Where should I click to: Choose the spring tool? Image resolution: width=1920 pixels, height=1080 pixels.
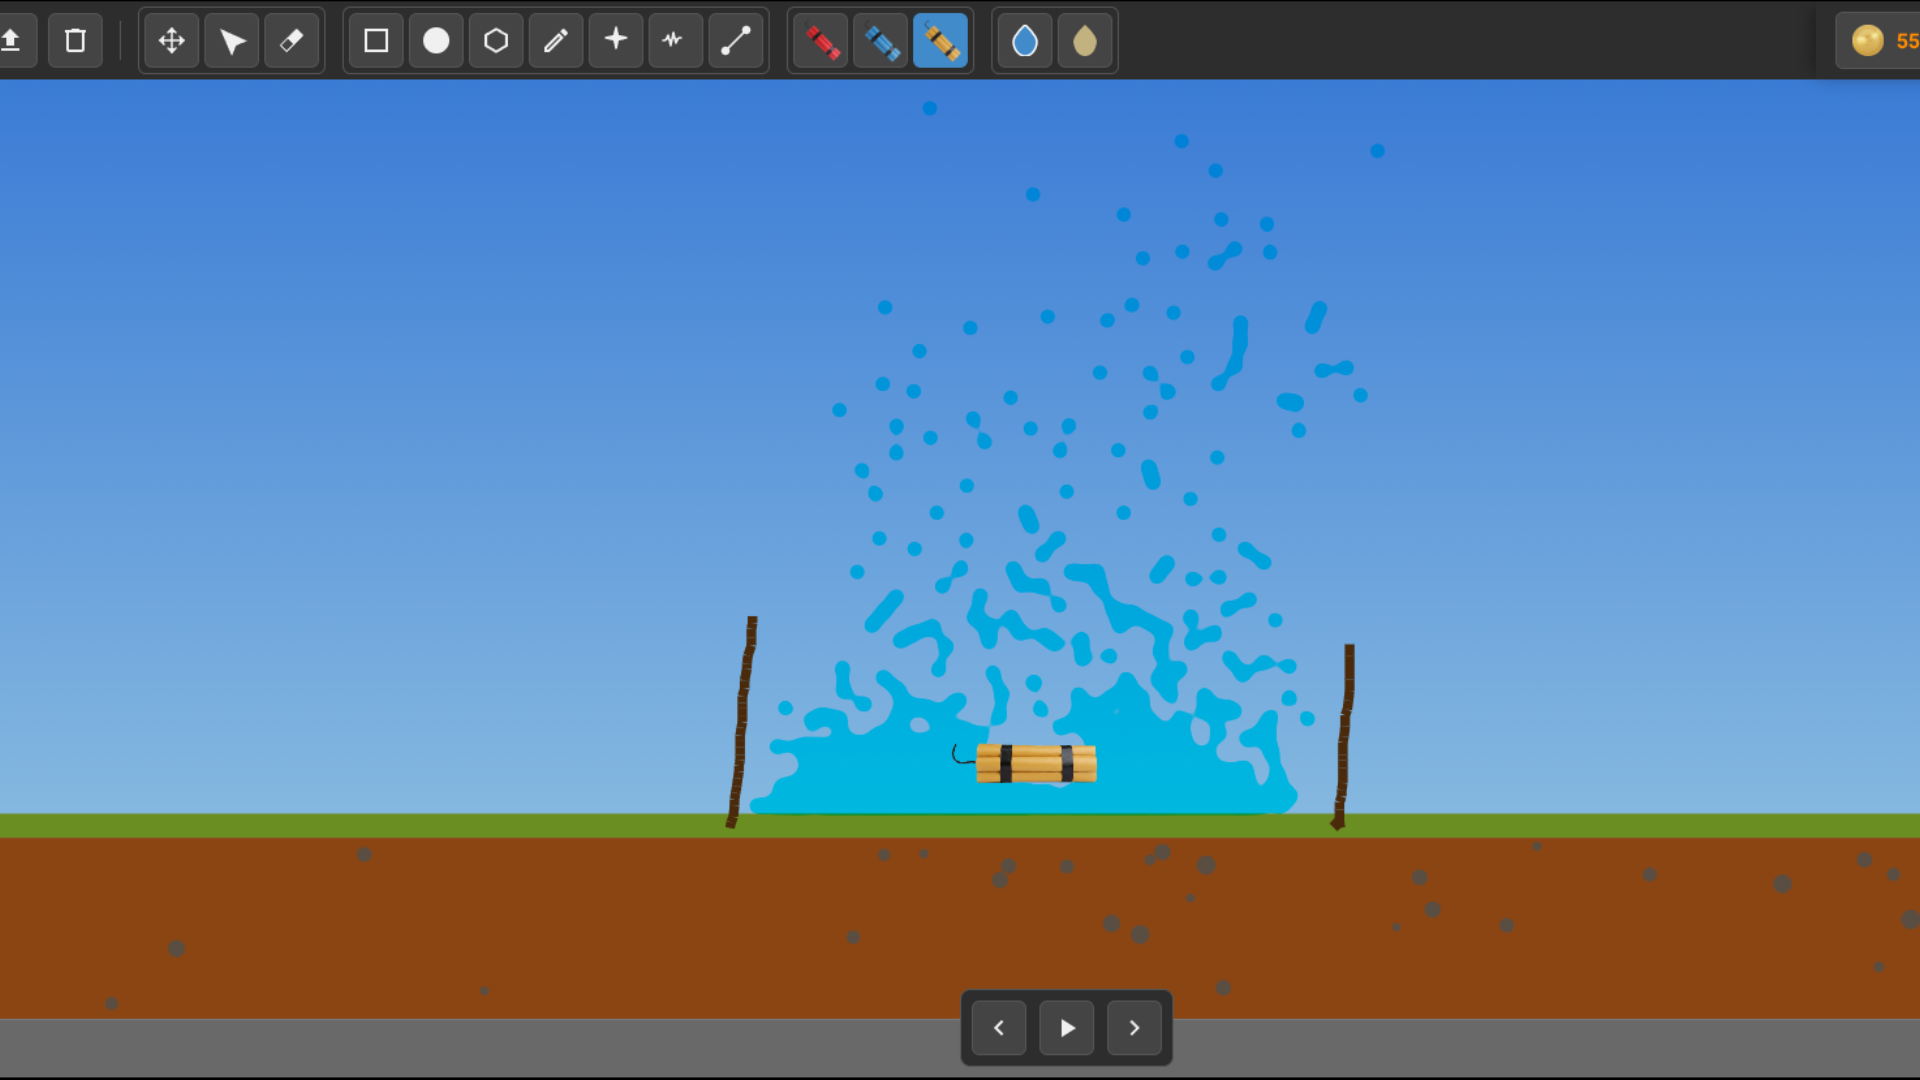pyautogui.click(x=675, y=41)
